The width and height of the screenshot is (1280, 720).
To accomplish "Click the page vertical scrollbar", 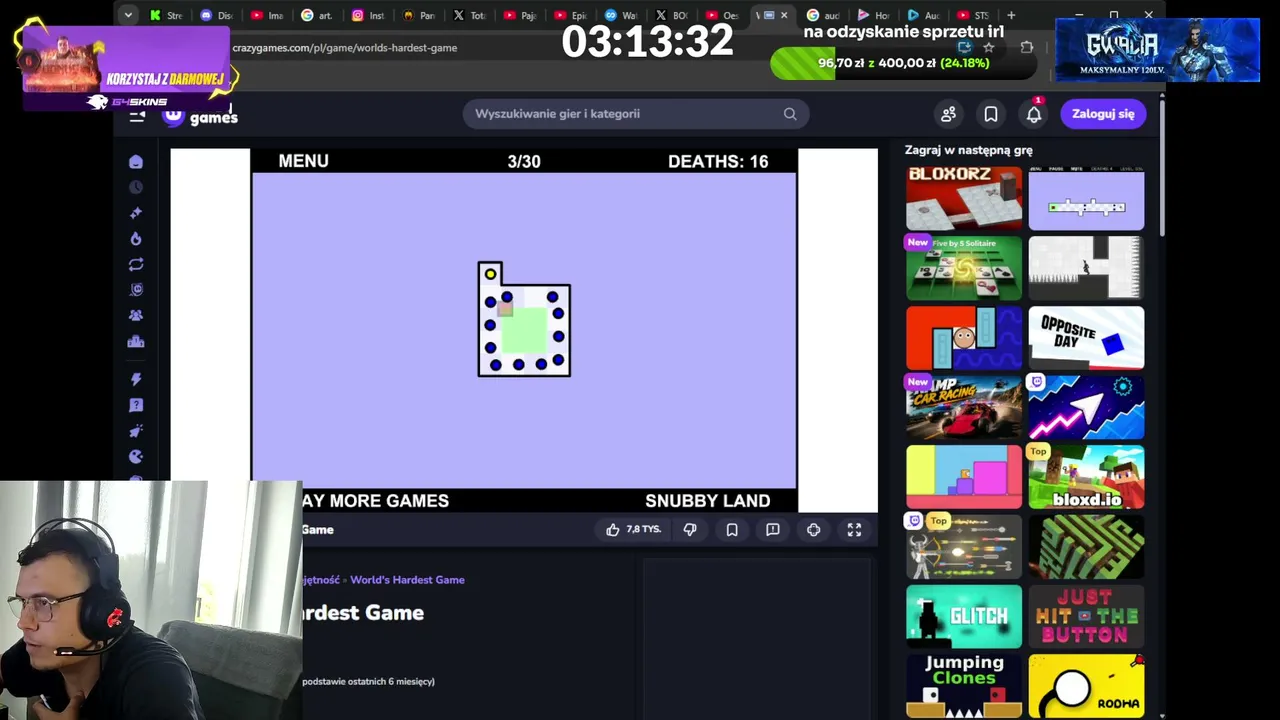I will point(1162,168).
